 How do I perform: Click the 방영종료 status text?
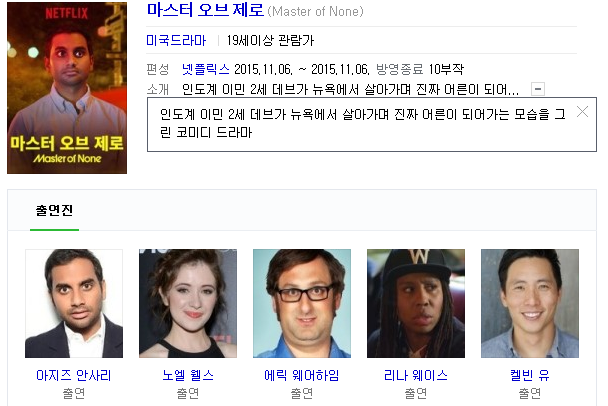[399, 69]
